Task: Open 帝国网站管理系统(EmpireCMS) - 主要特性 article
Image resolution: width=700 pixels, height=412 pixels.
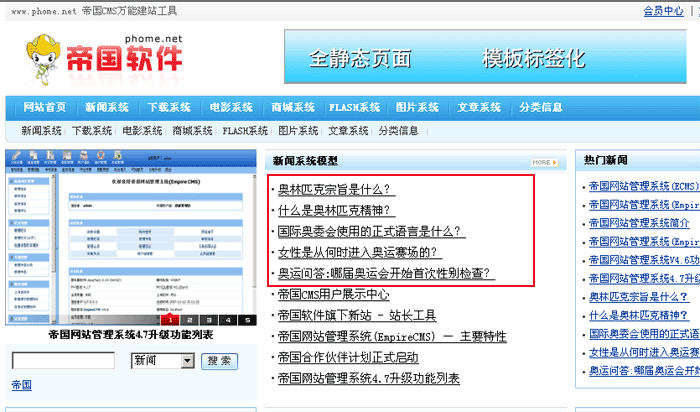Action: (392, 337)
